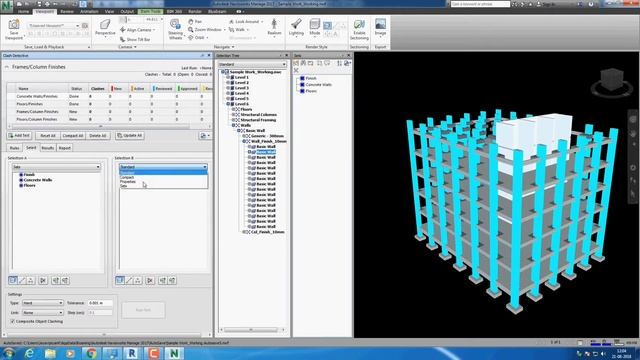Open Steering Wheels navigation tool

176,29
